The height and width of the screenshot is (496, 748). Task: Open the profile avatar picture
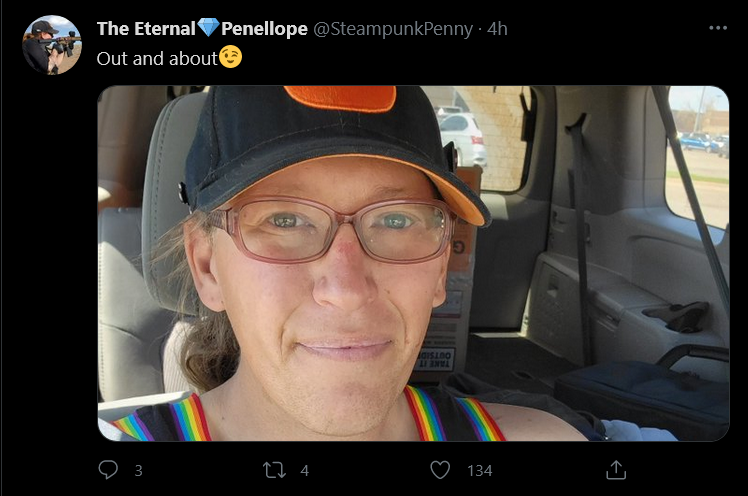52,45
